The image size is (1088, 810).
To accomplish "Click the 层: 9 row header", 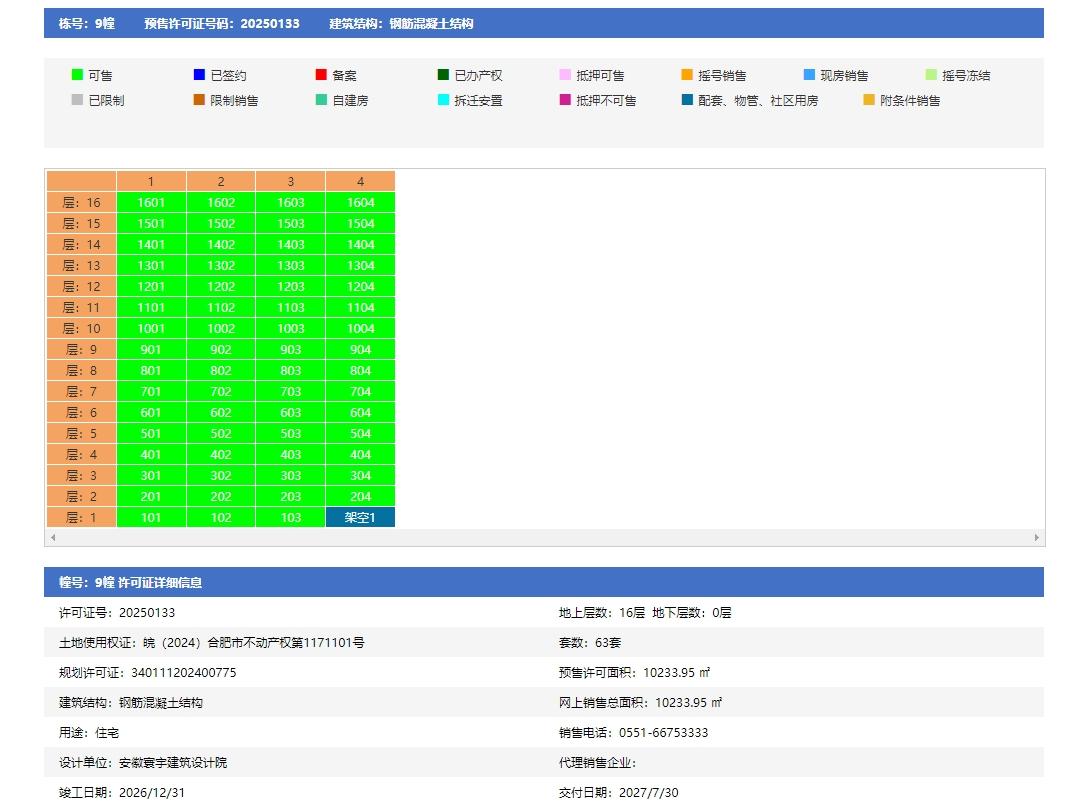I will (x=81, y=349).
